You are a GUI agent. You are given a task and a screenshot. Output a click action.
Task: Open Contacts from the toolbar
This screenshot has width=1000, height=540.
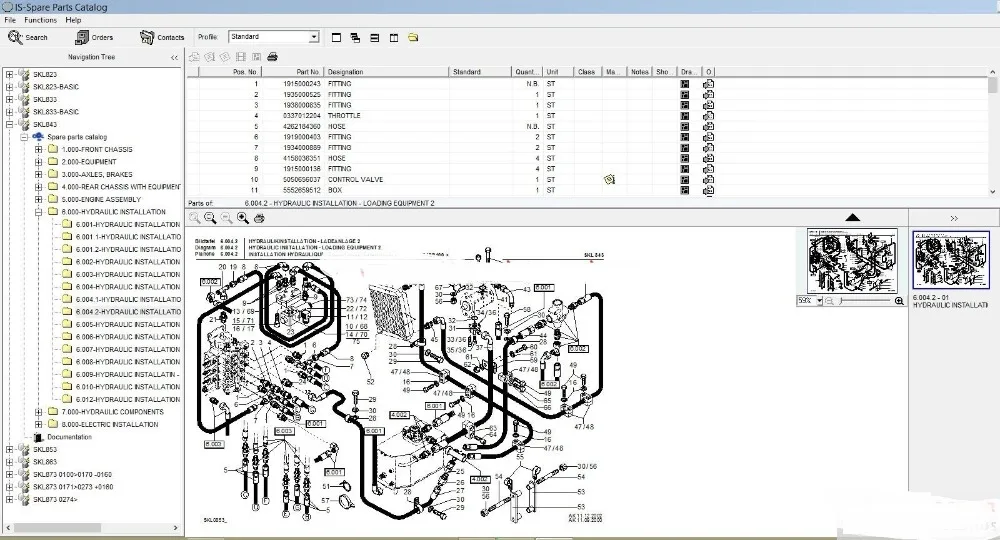tap(162, 37)
